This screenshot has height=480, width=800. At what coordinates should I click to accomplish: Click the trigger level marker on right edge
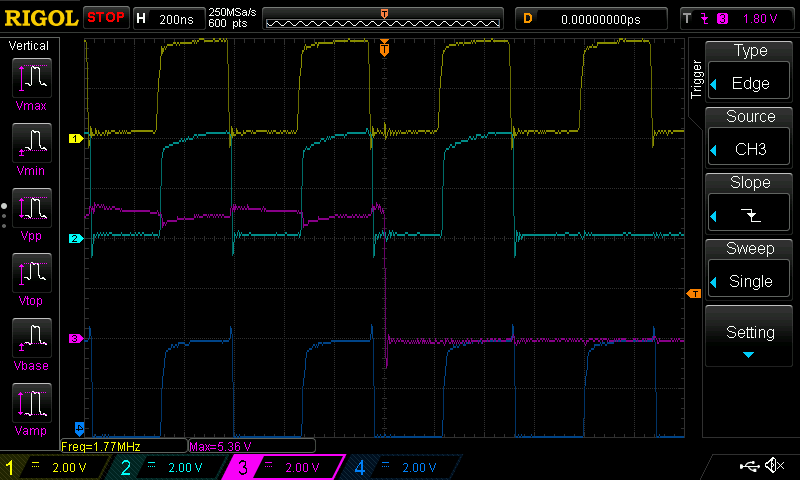[694, 293]
